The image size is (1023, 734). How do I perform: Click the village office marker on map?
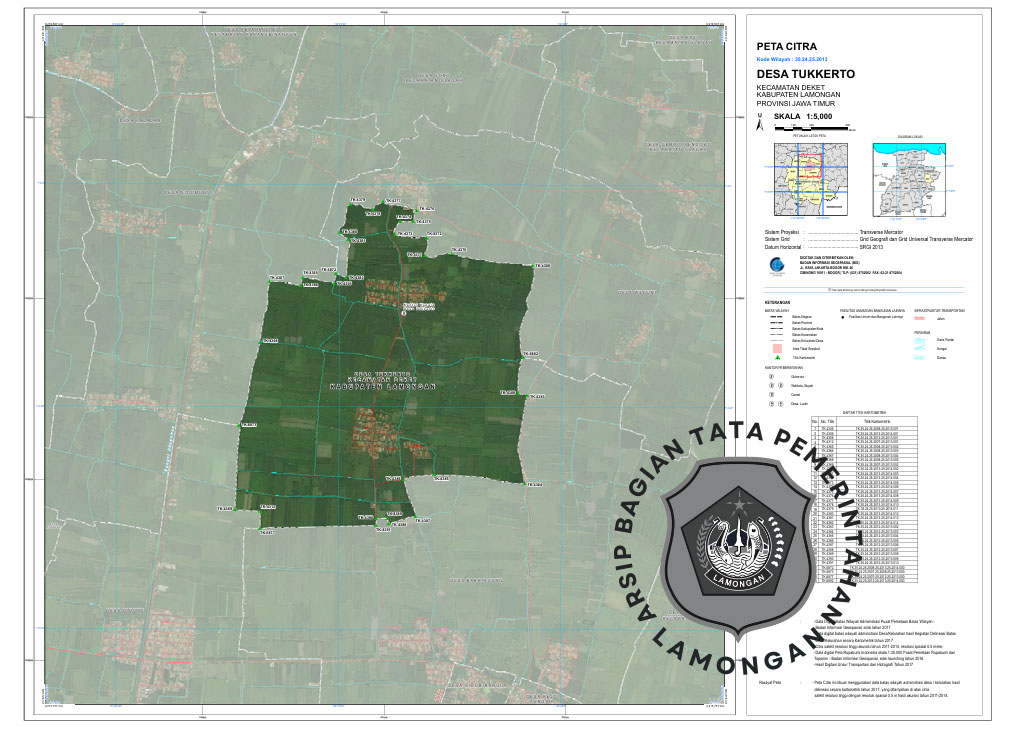[x=403, y=313]
